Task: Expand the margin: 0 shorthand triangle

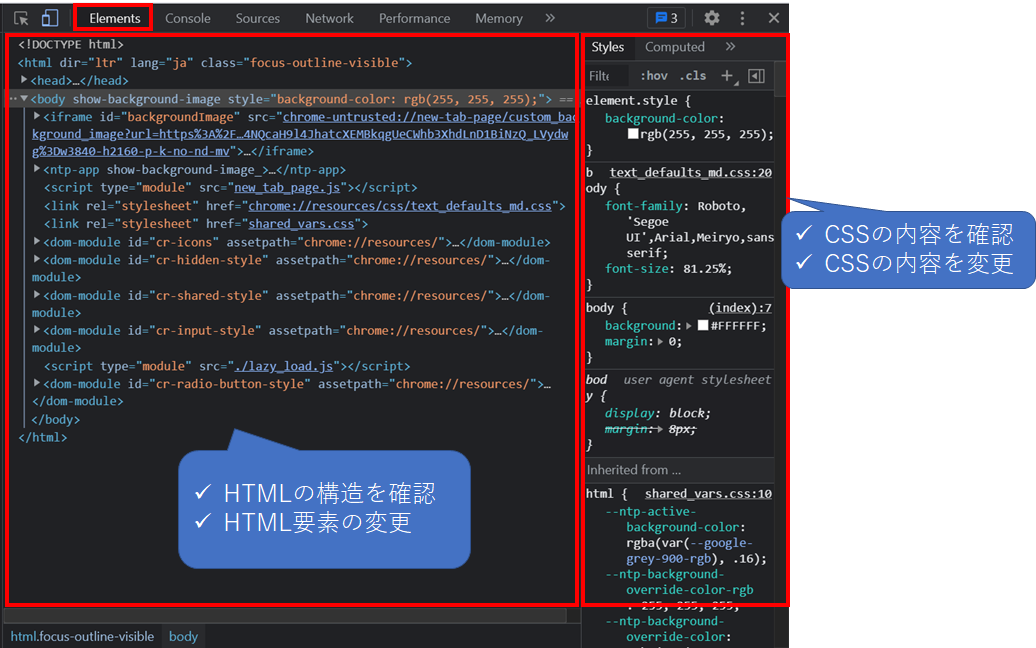Action: [660, 342]
